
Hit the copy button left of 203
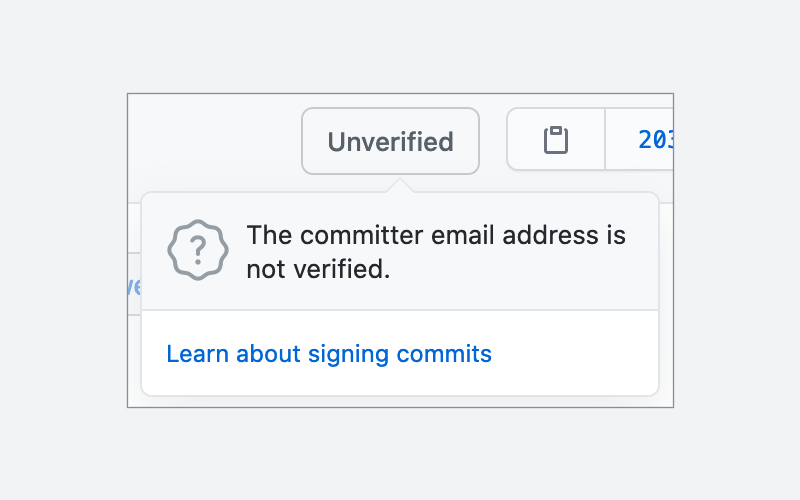click(x=556, y=139)
